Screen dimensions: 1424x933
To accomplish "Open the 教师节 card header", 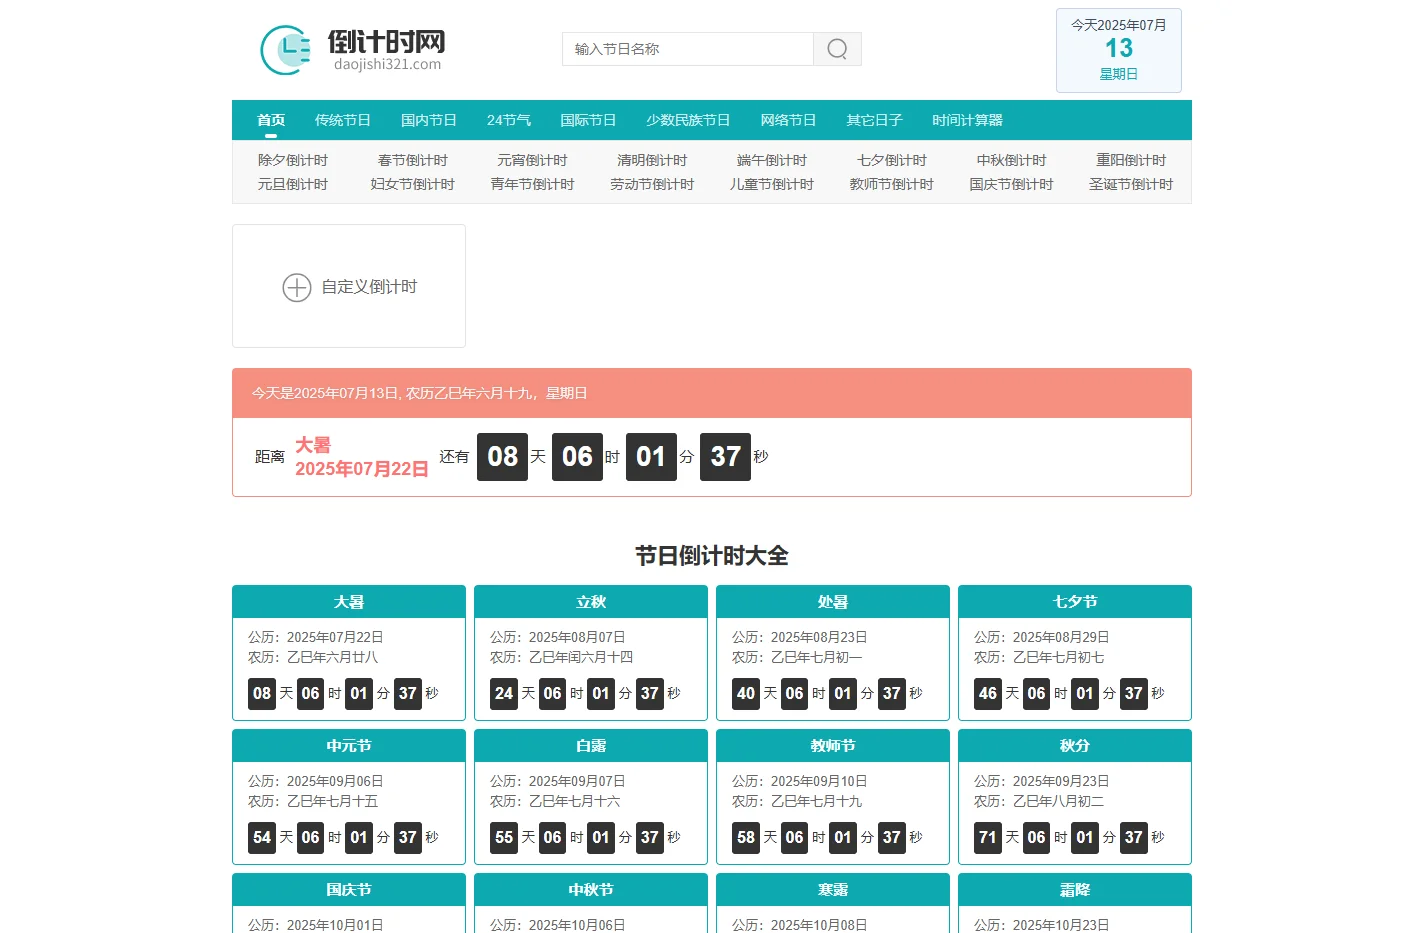I will click(x=833, y=746).
